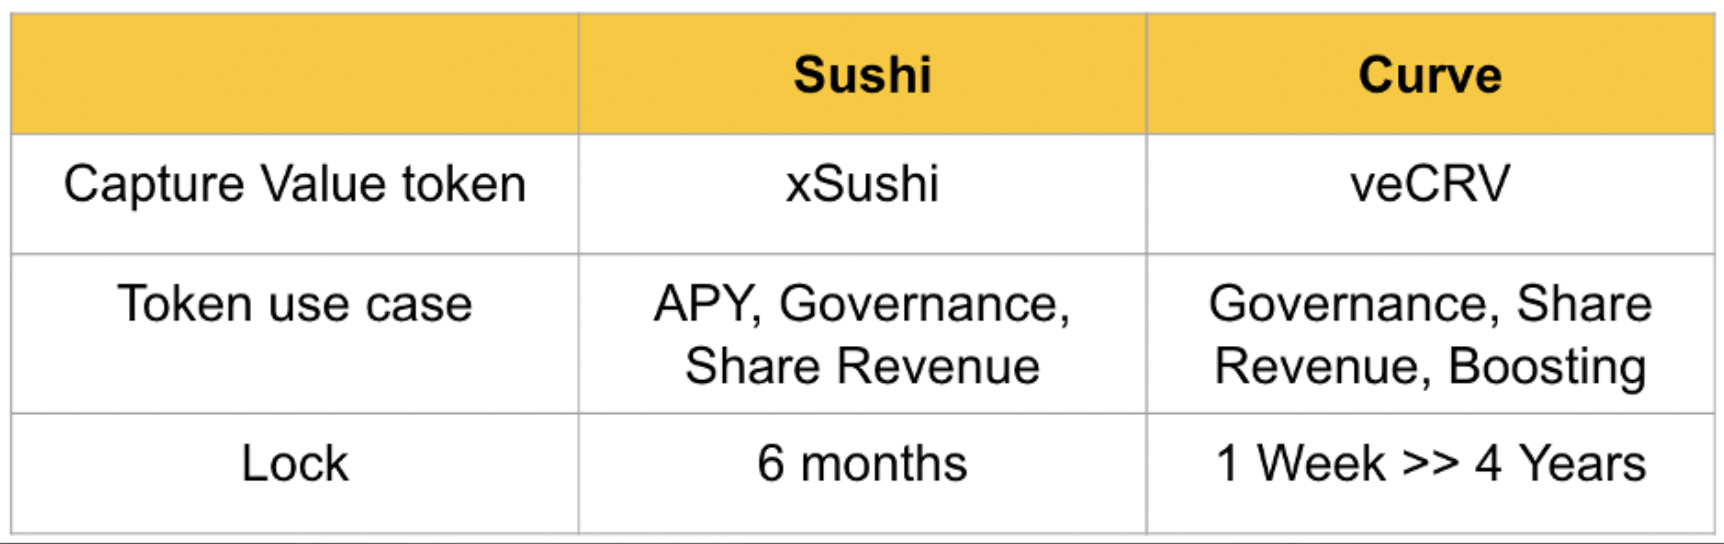Select the veCRV cell

pos(1430,185)
